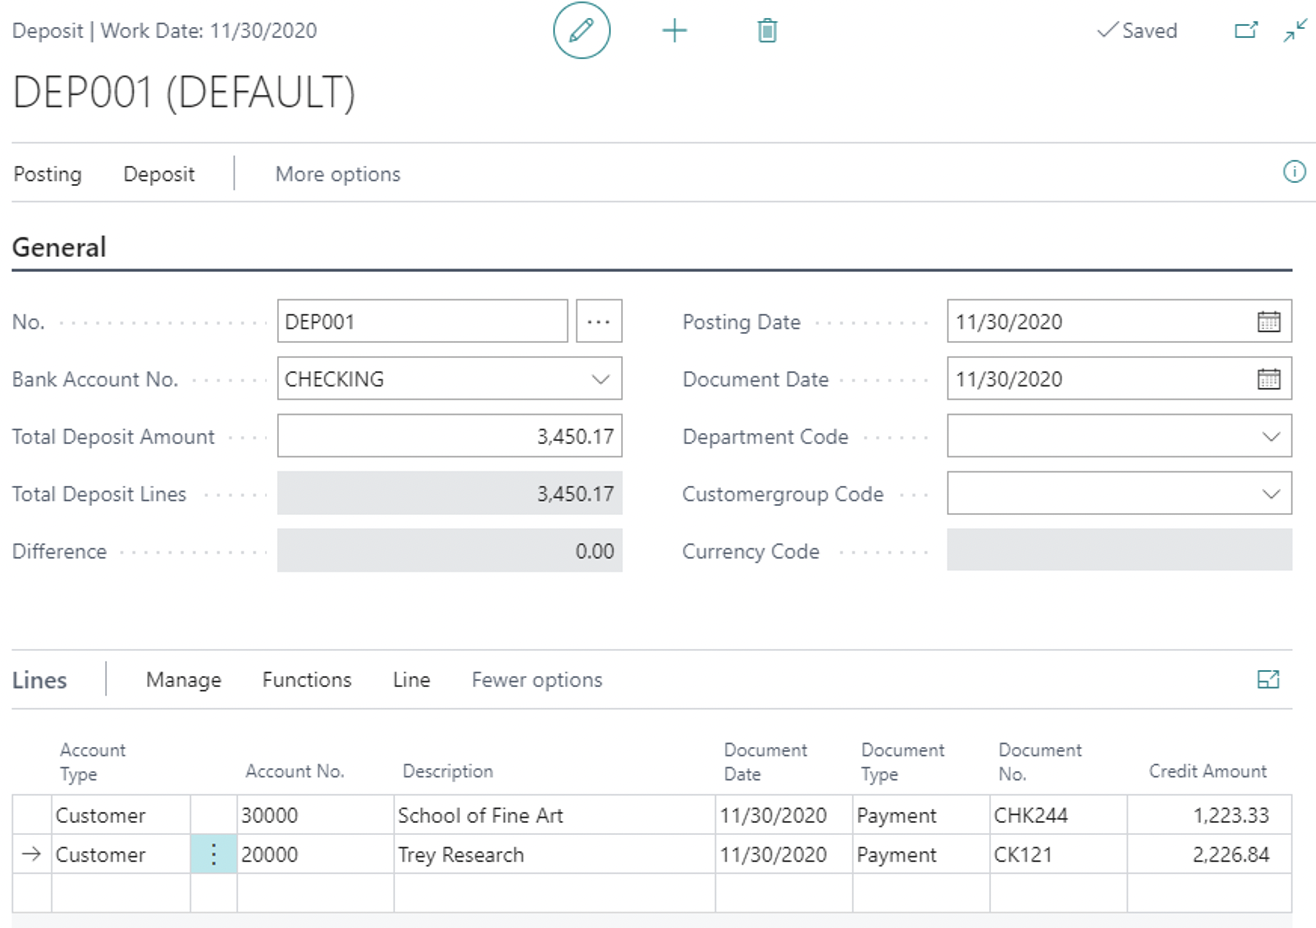Viewport: 1316px width, 928px height.
Task: Open the Customergroup Code dropdown
Action: 1271,493
